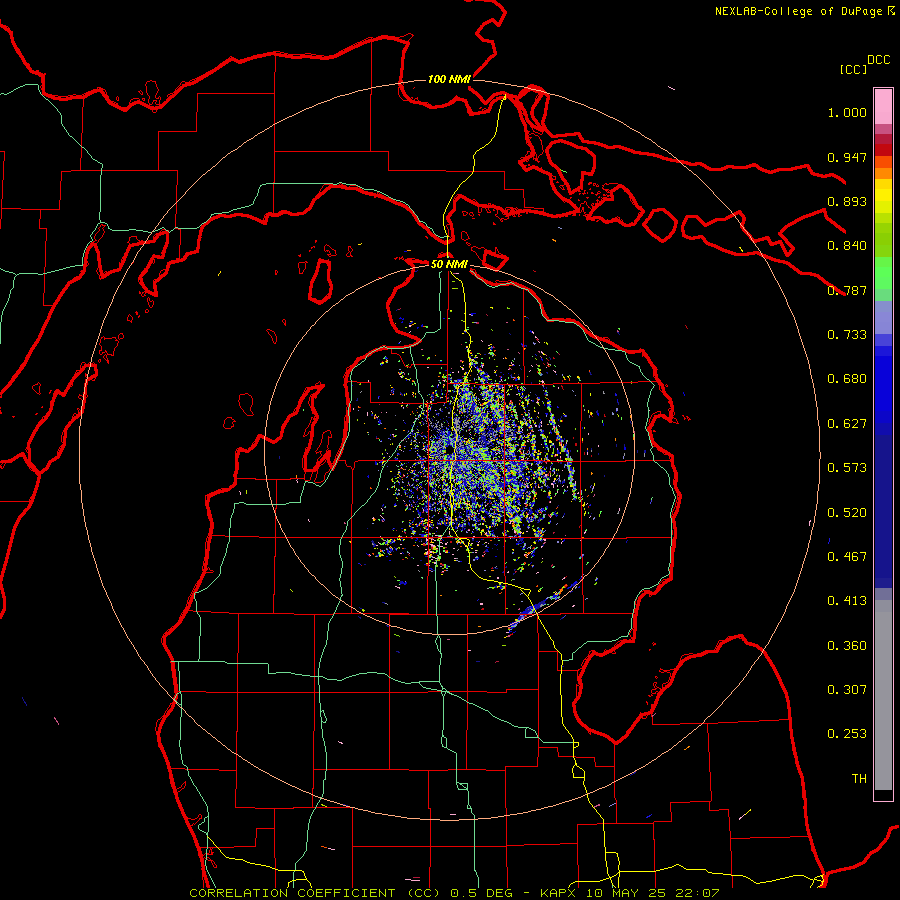
Task: Select the 0.520 scale value
Action: (x=847, y=513)
